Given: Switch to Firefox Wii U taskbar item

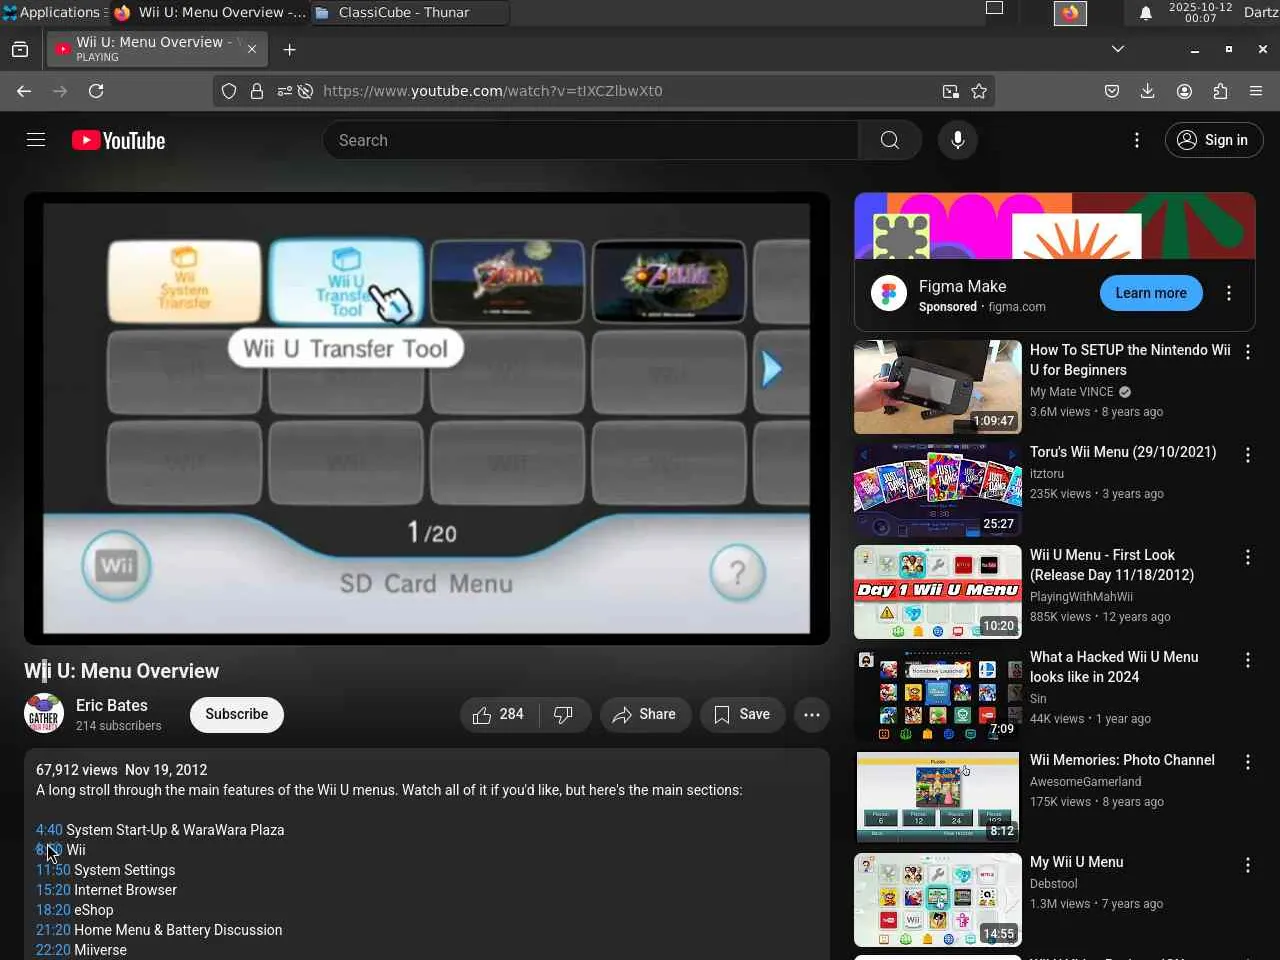Looking at the screenshot, I should (211, 12).
